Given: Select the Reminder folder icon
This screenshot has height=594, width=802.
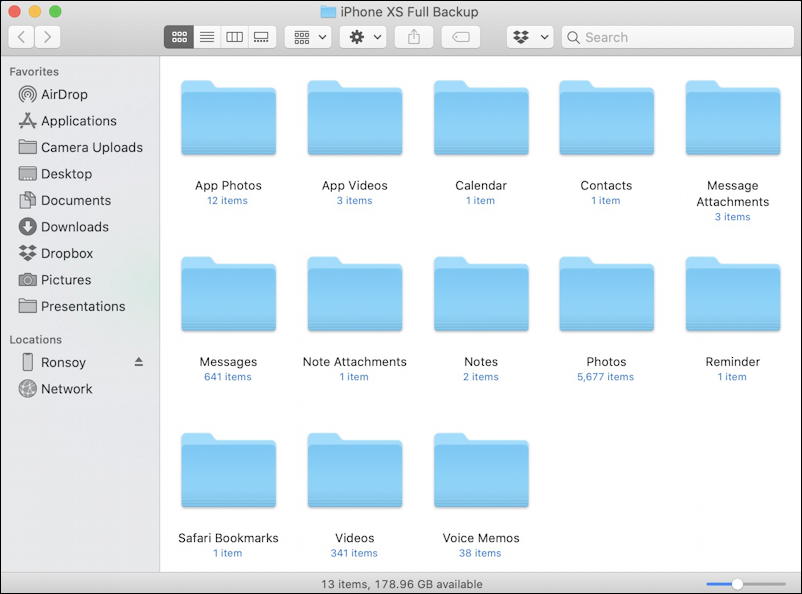Looking at the screenshot, I should pyautogui.click(x=733, y=294).
